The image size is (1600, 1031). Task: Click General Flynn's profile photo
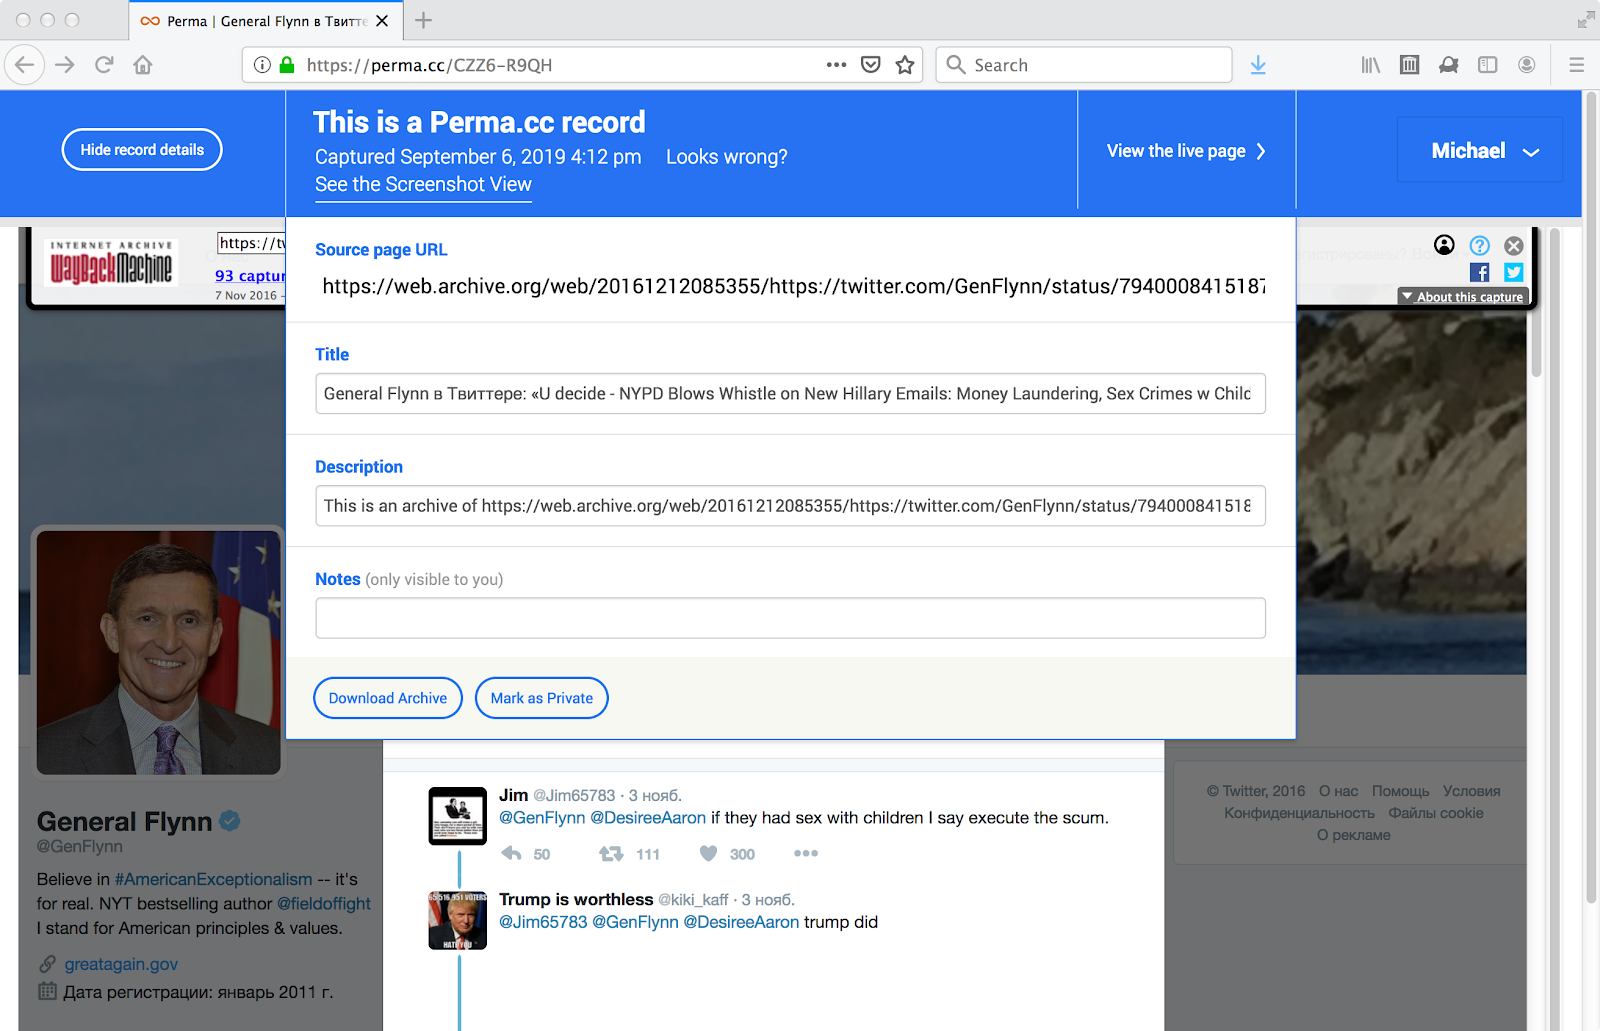[159, 652]
